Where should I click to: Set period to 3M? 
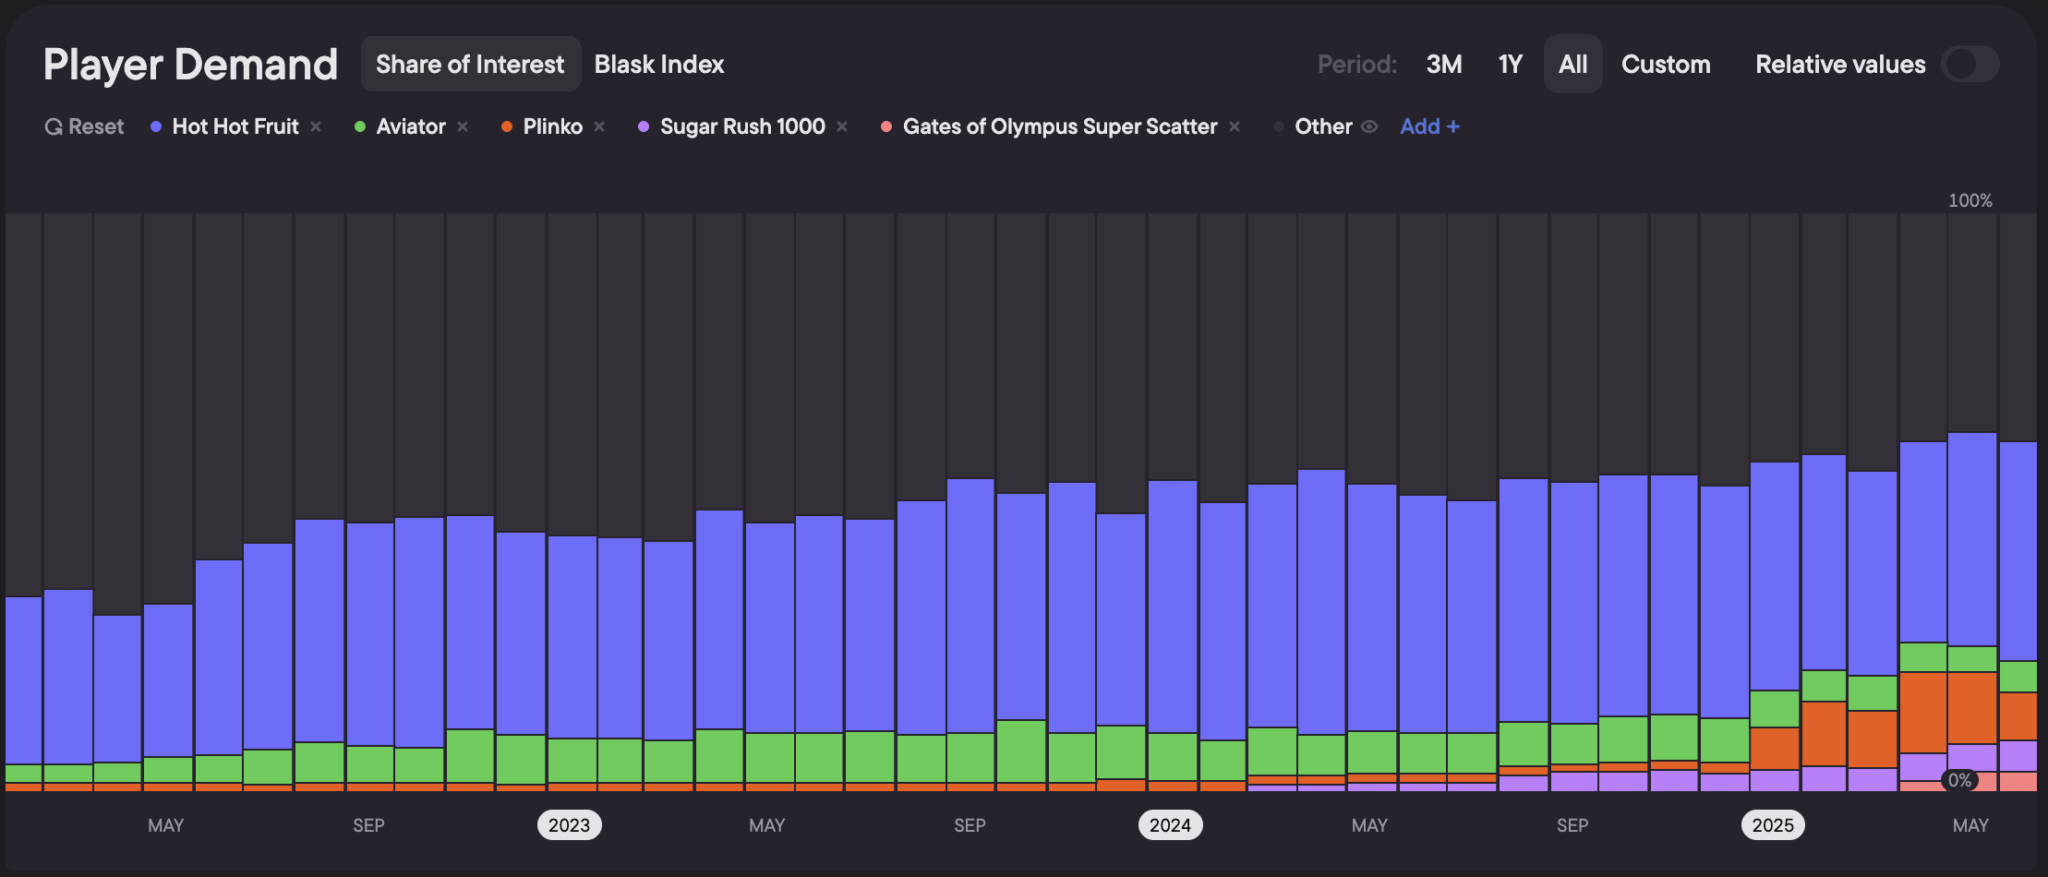(1444, 64)
